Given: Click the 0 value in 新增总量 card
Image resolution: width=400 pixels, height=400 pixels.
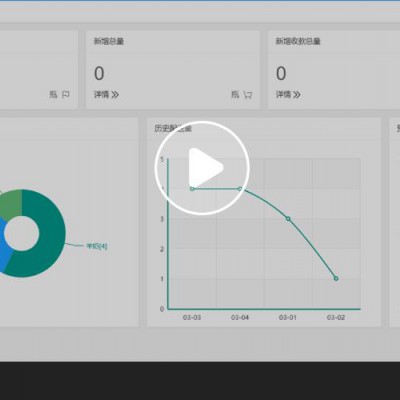Looking at the screenshot, I should pos(99,73).
